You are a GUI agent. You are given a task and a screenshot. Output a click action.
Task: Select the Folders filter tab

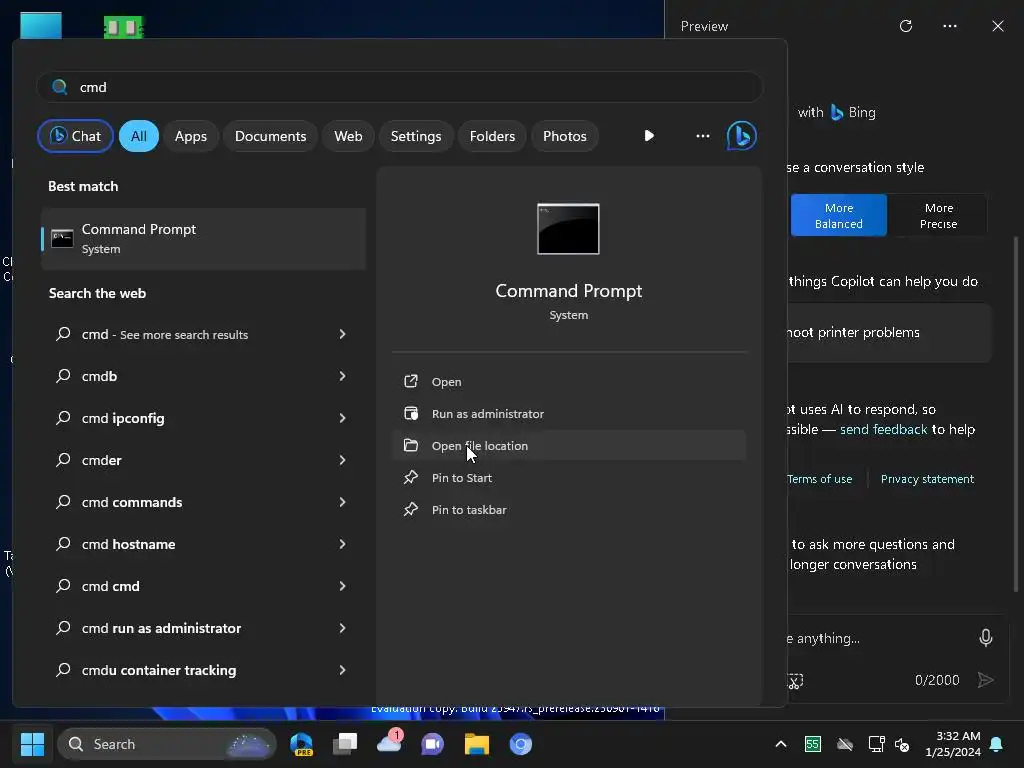point(492,136)
